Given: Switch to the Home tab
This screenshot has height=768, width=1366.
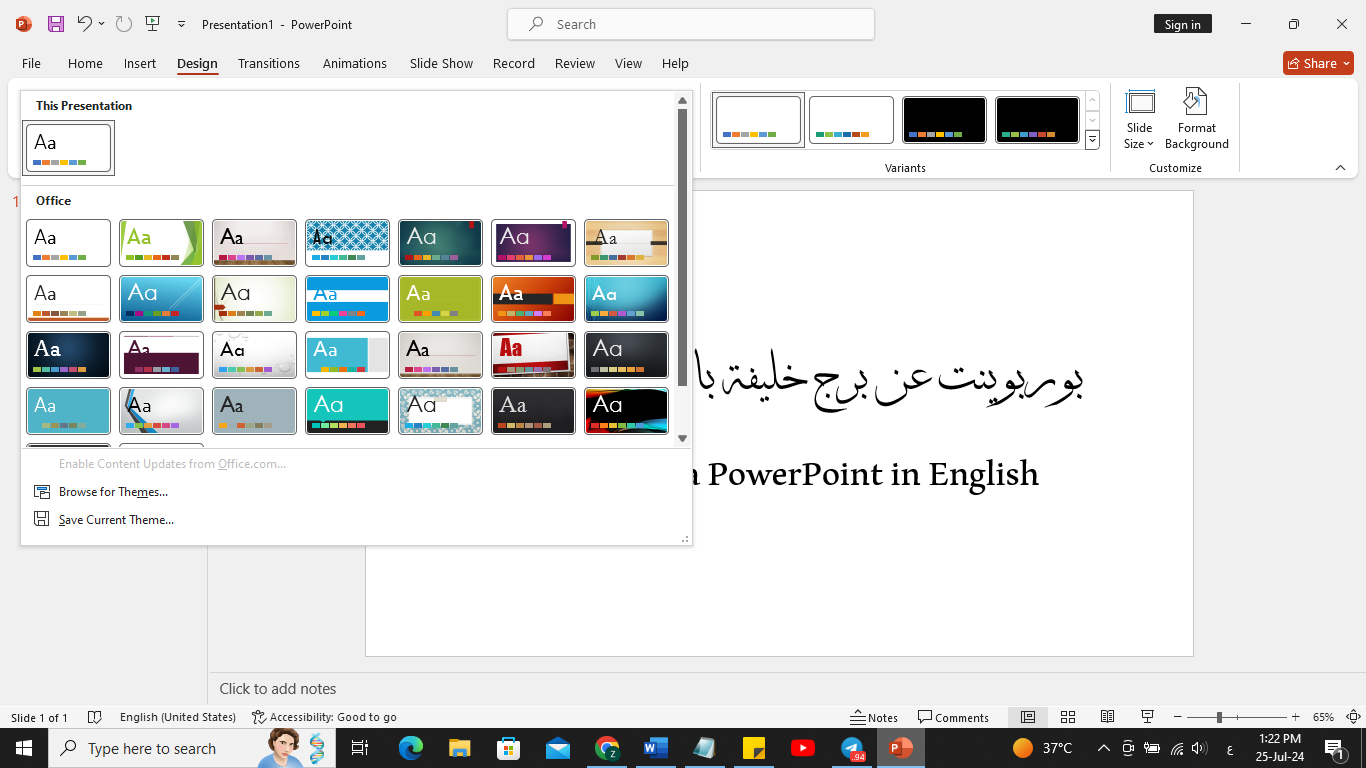Looking at the screenshot, I should click(x=85, y=63).
